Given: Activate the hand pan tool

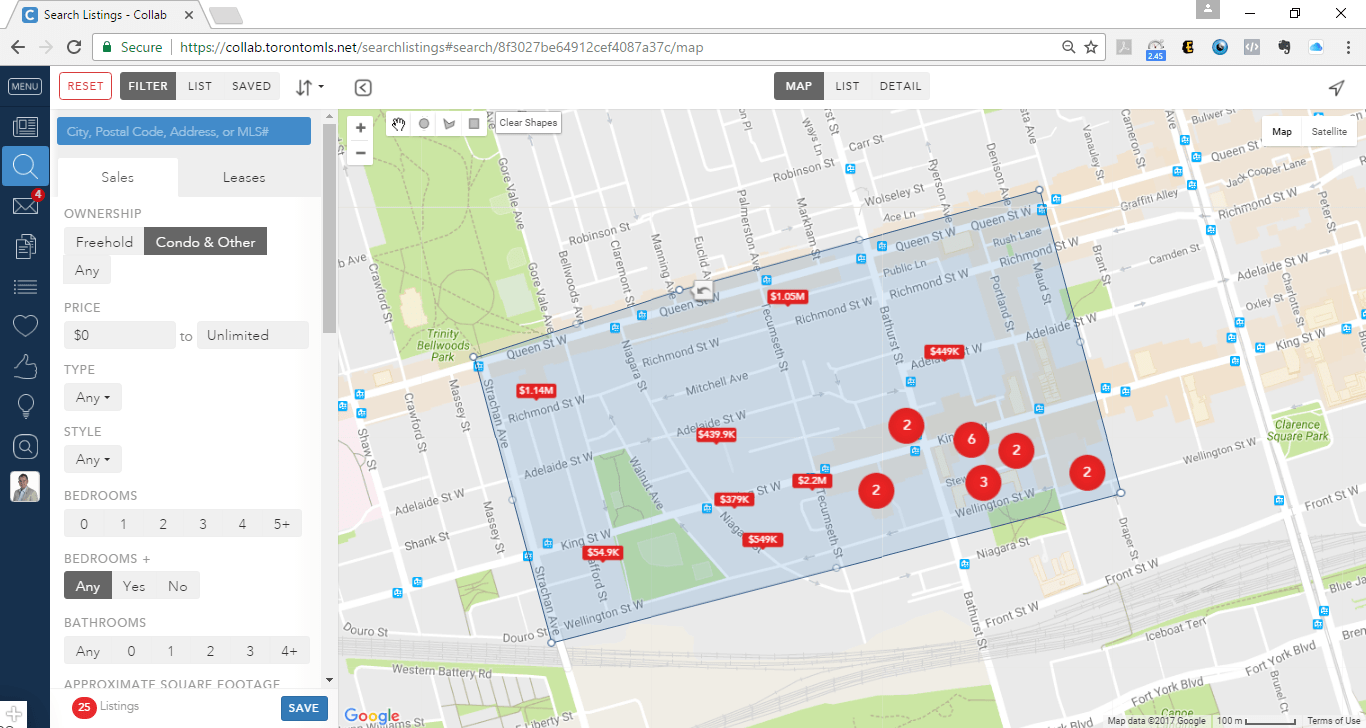Looking at the screenshot, I should tap(399, 123).
